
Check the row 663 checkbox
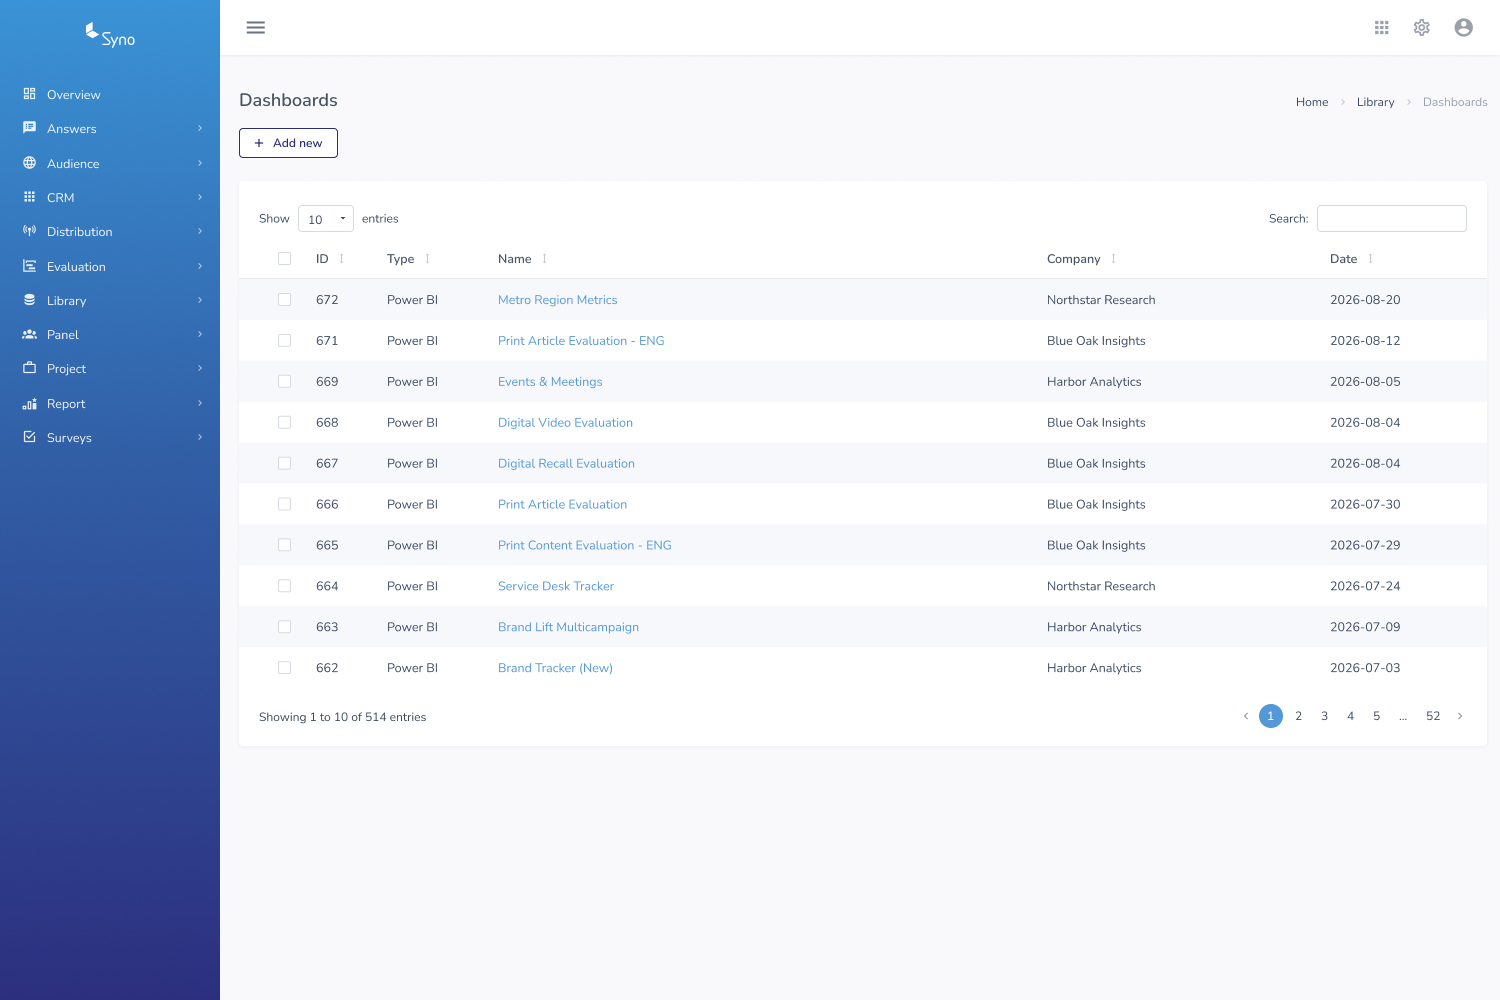pos(284,627)
